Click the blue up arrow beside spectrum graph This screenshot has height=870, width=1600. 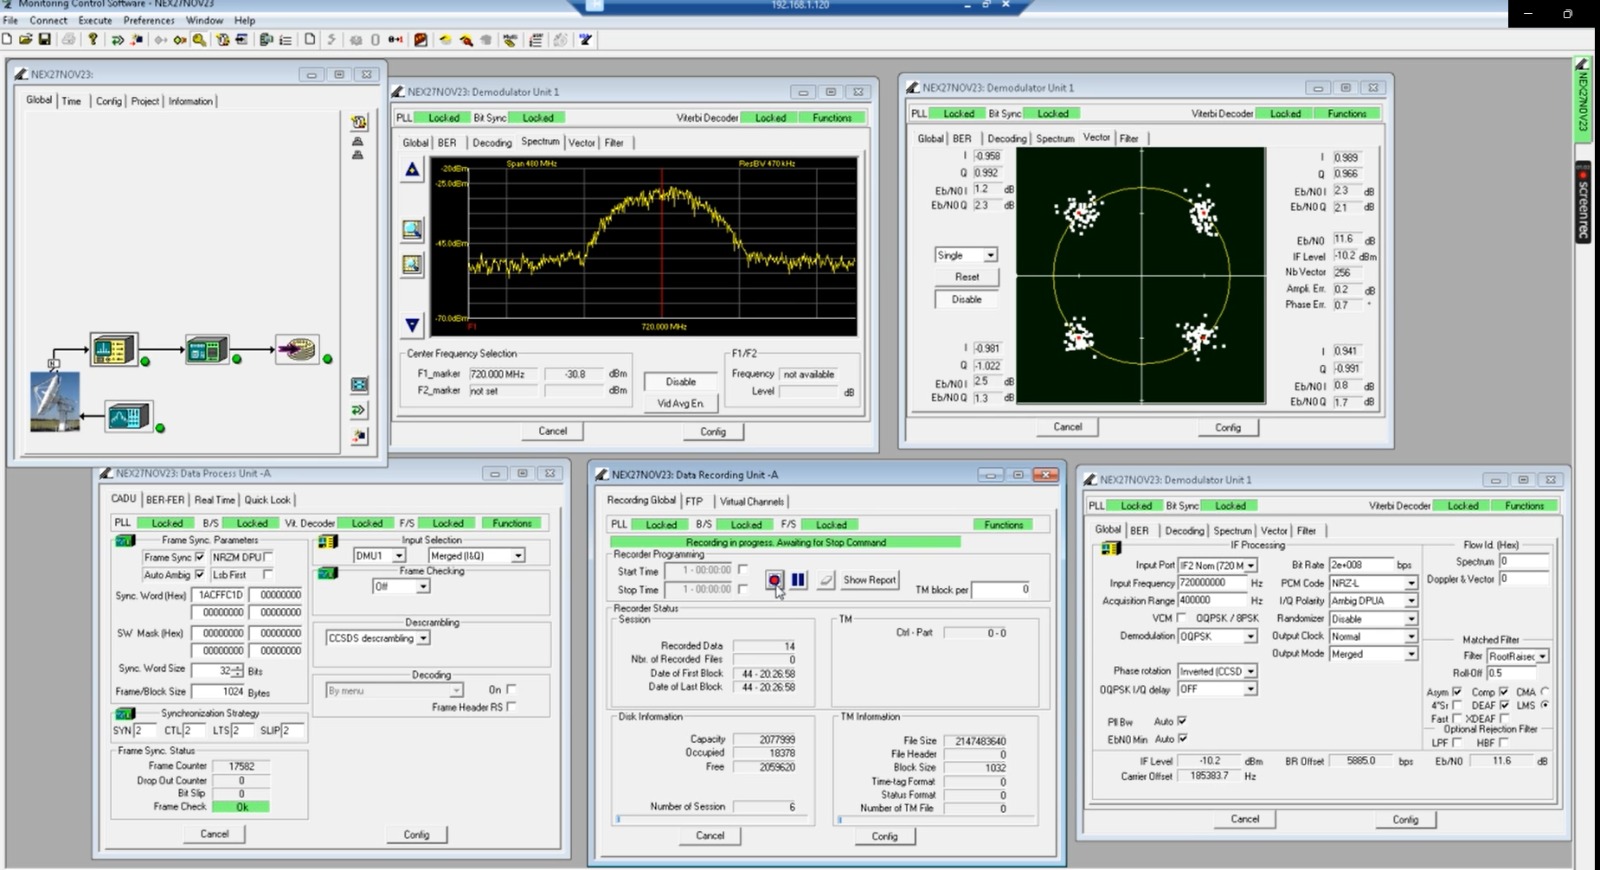pyautogui.click(x=412, y=170)
